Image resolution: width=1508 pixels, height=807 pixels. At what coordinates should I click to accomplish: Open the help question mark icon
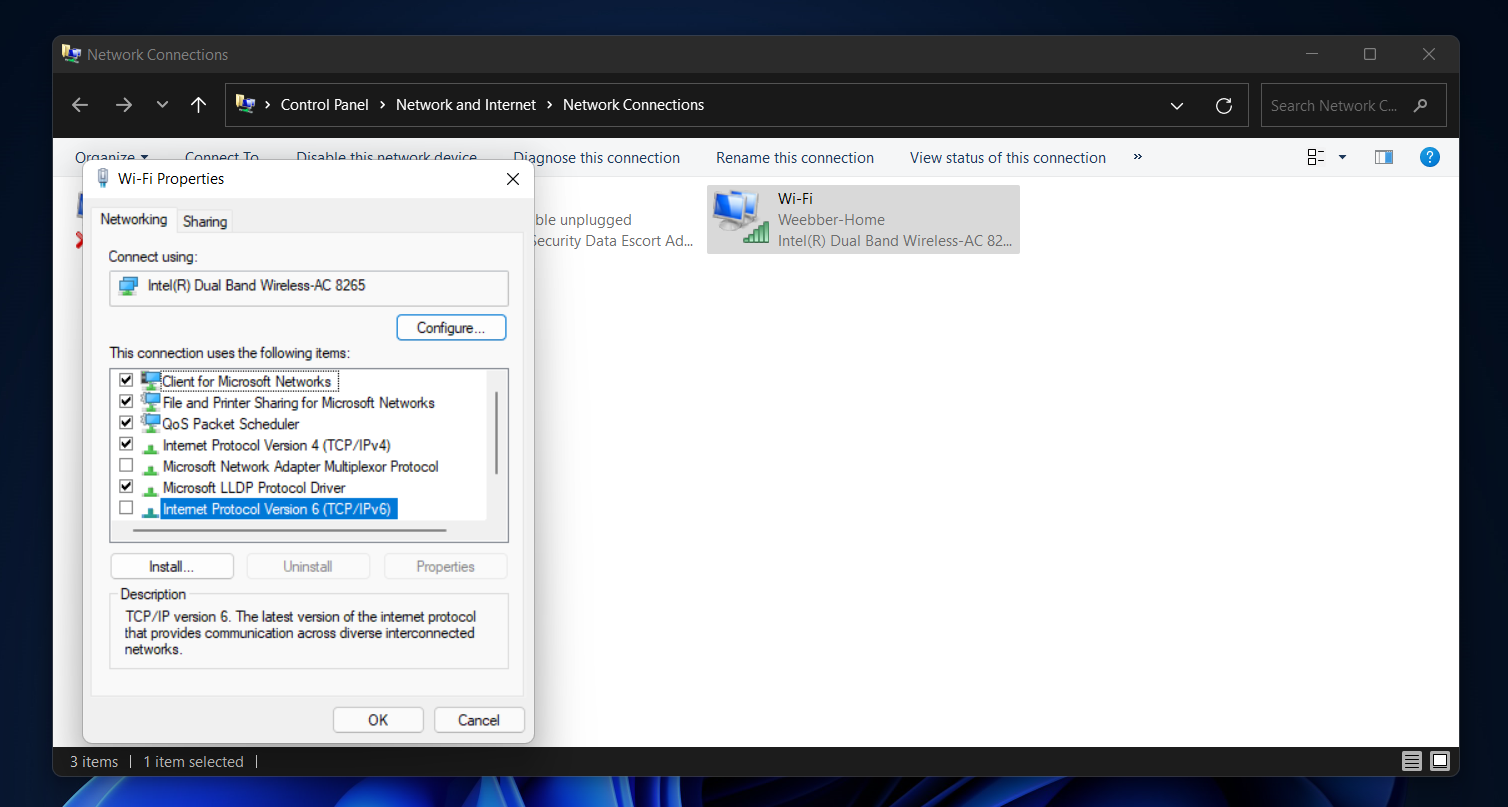(x=1430, y=157)
